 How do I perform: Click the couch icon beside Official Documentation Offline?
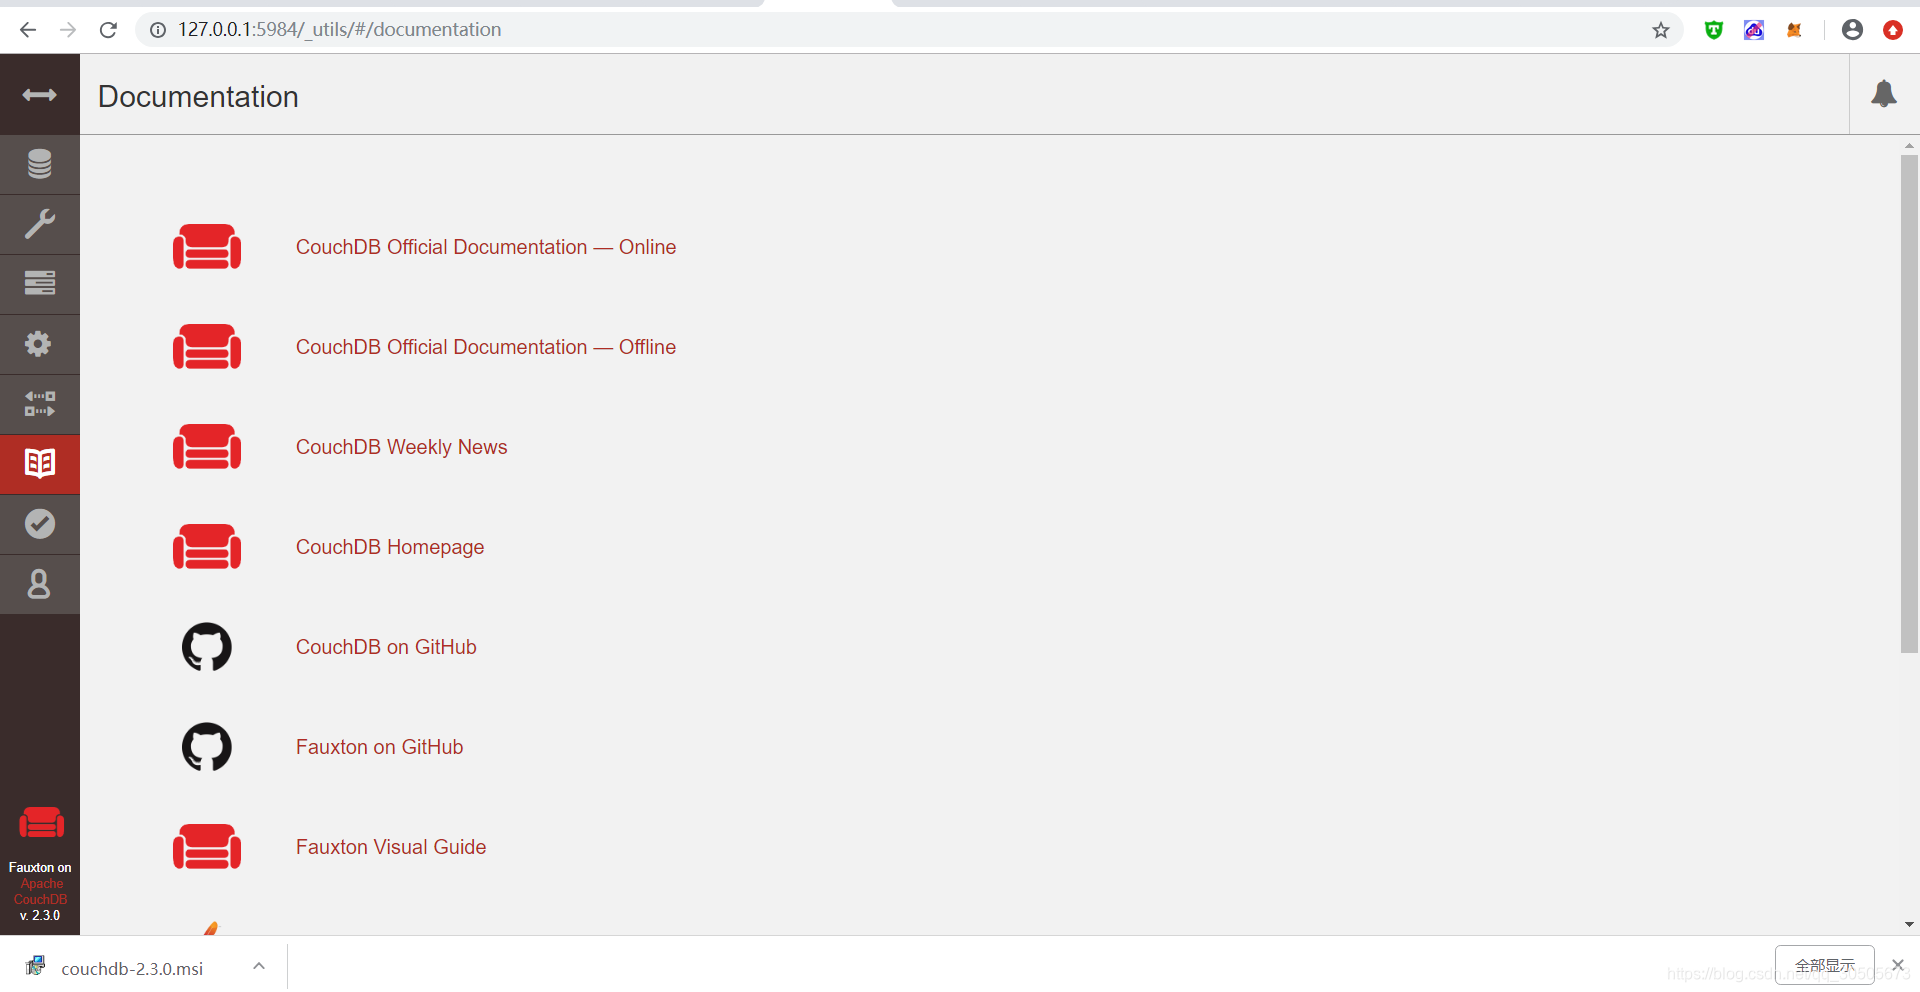point(207,347)
